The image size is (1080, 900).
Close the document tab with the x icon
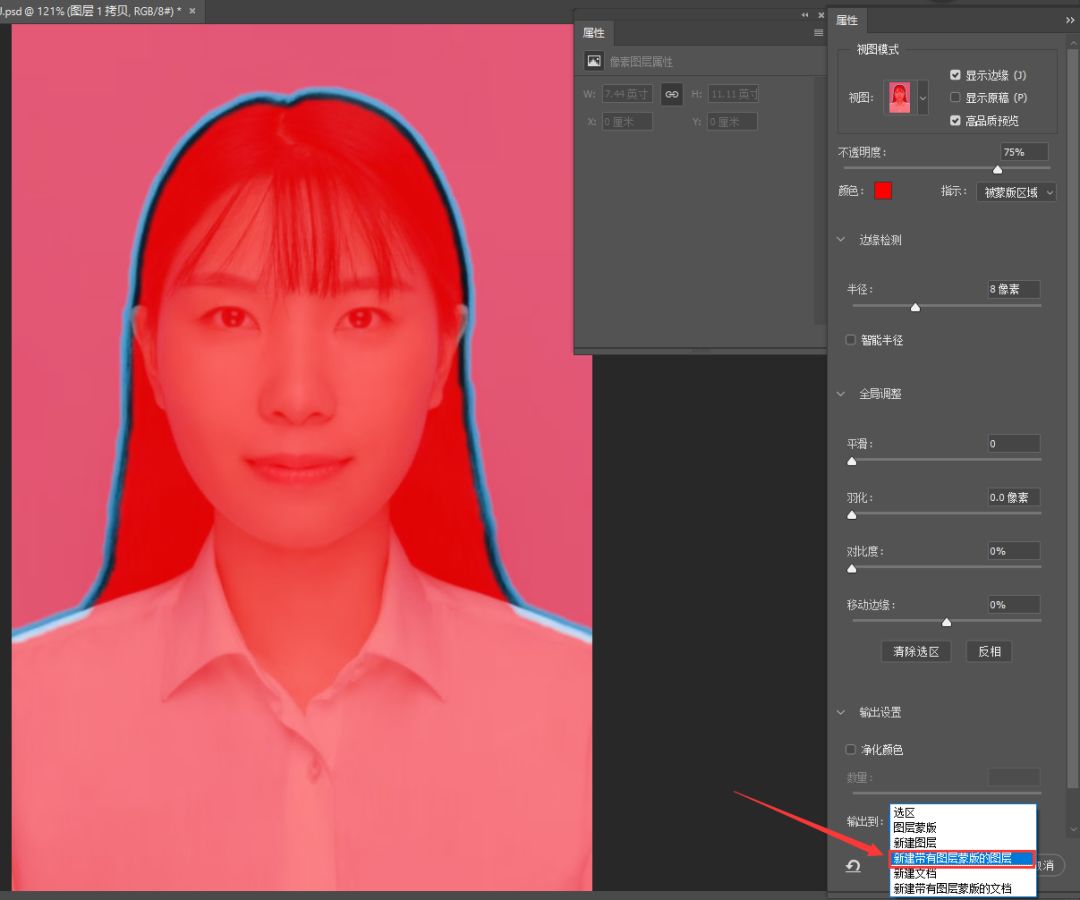click(191, 11)
